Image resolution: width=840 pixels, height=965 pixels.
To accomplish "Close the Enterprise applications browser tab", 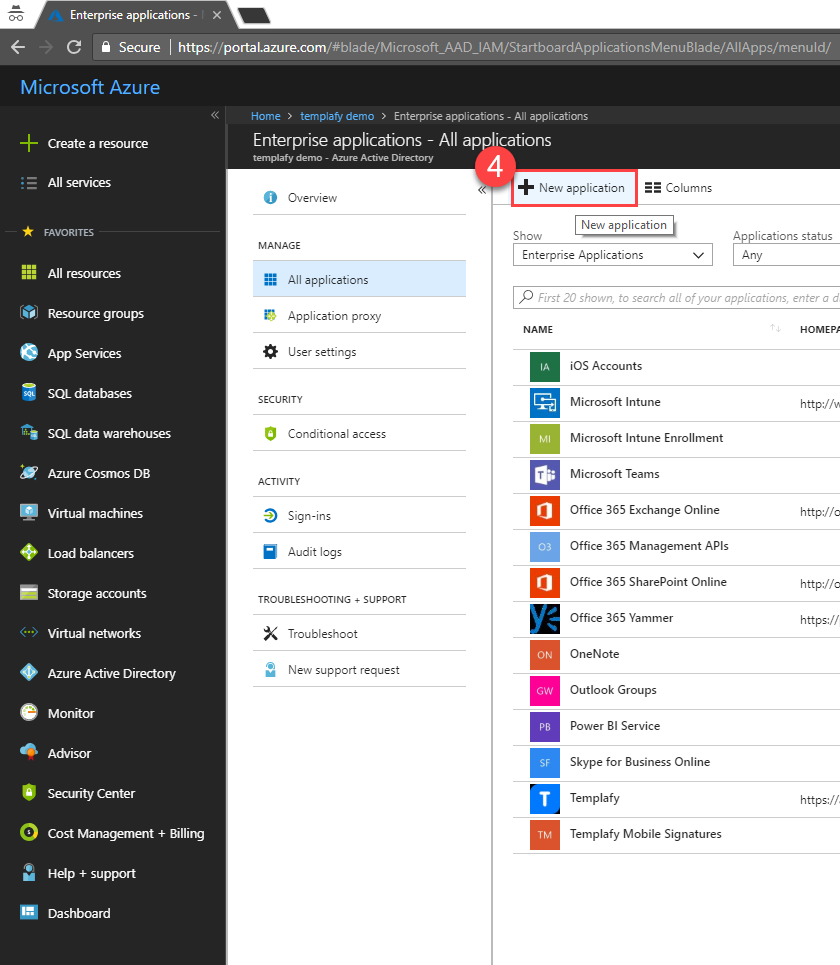I will [x=217, y=15].
